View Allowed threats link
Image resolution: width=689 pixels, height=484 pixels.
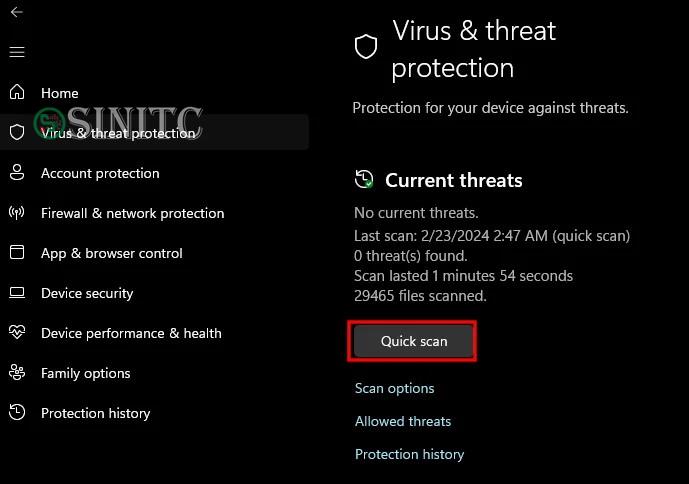[x=403, y=421]
